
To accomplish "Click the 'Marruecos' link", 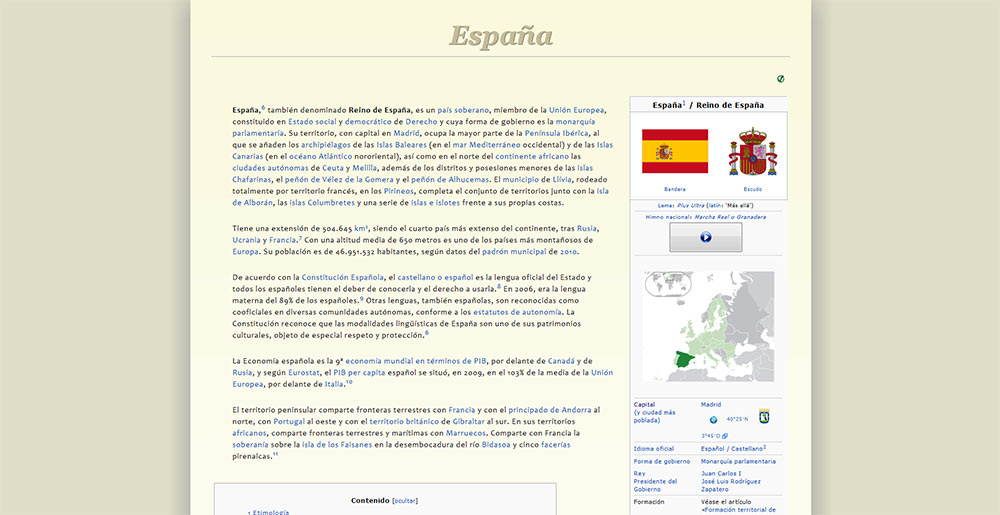I will [x=466, y=433].
